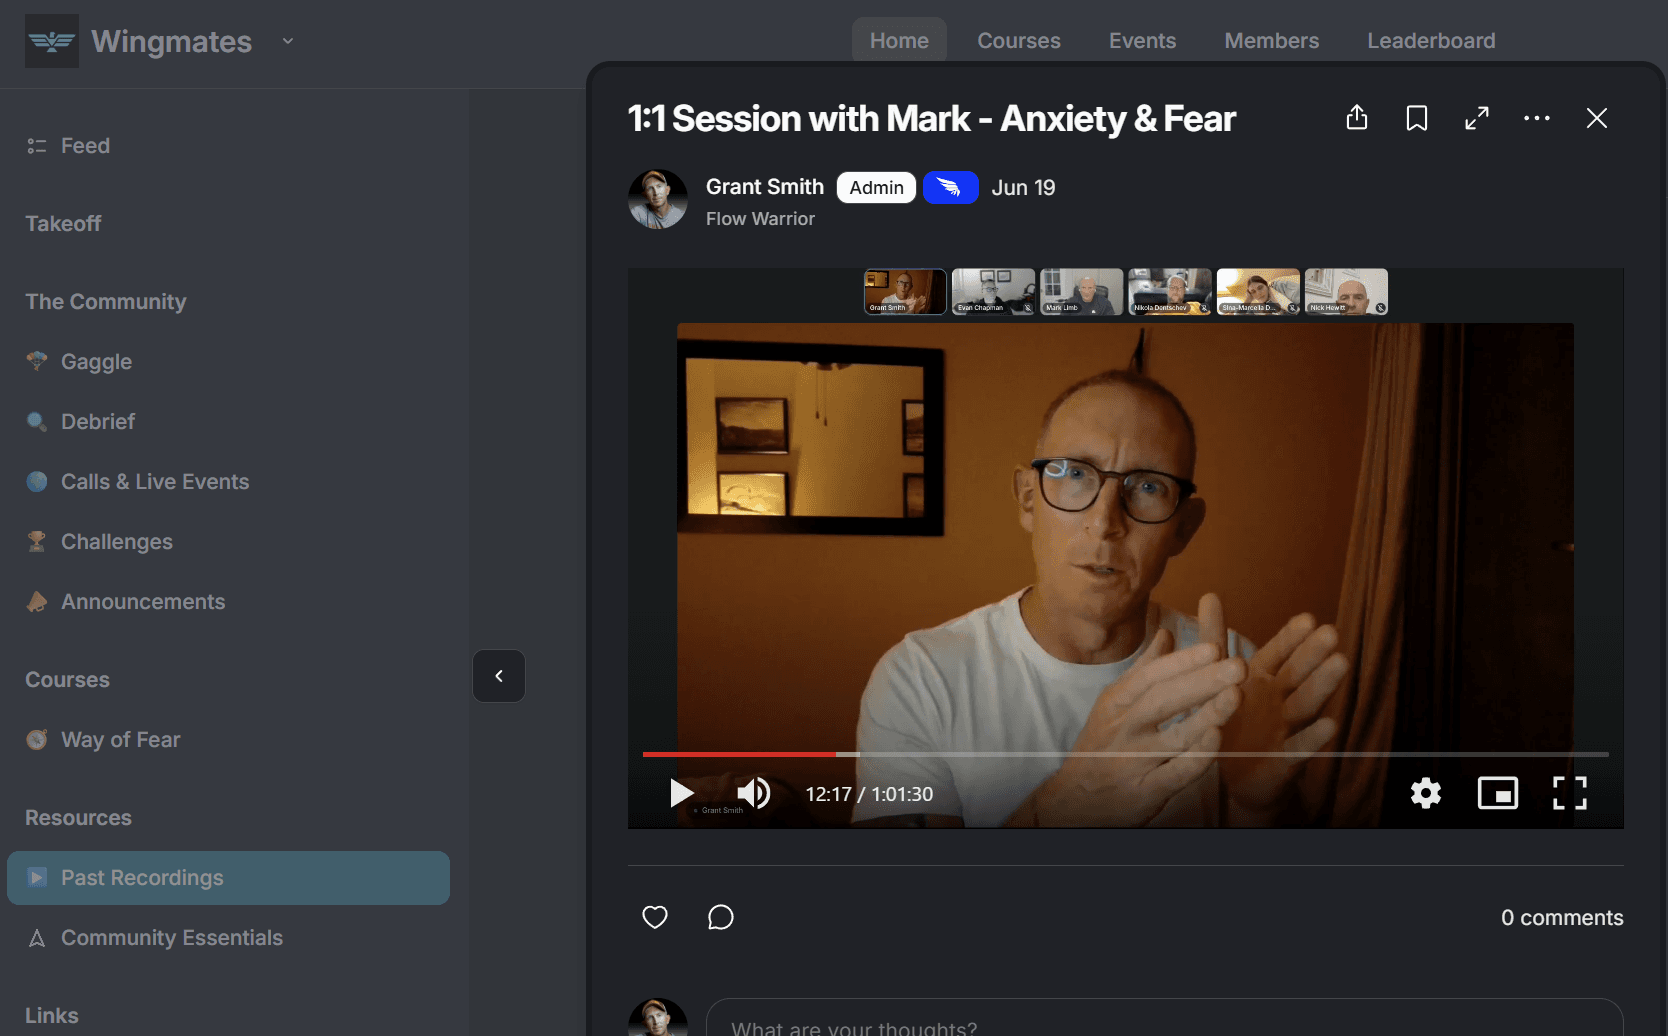Screen dimensions: 1668x1036
Task: Enable picture-in-picture mode
Action: click(1498, 793)
